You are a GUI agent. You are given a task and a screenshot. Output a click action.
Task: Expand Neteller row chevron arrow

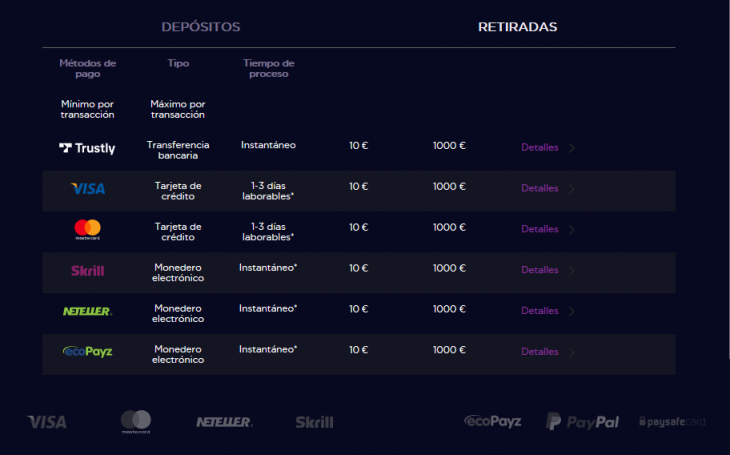tap(572, 311)
